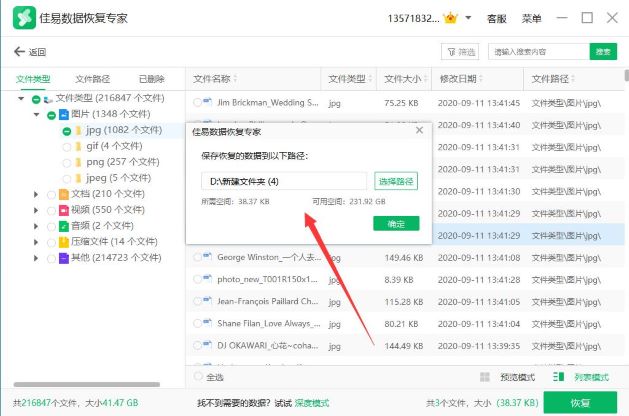Check the png folder checkbox
The width and height of the screenshot is (629, 416).
click(x=67, y=163)
